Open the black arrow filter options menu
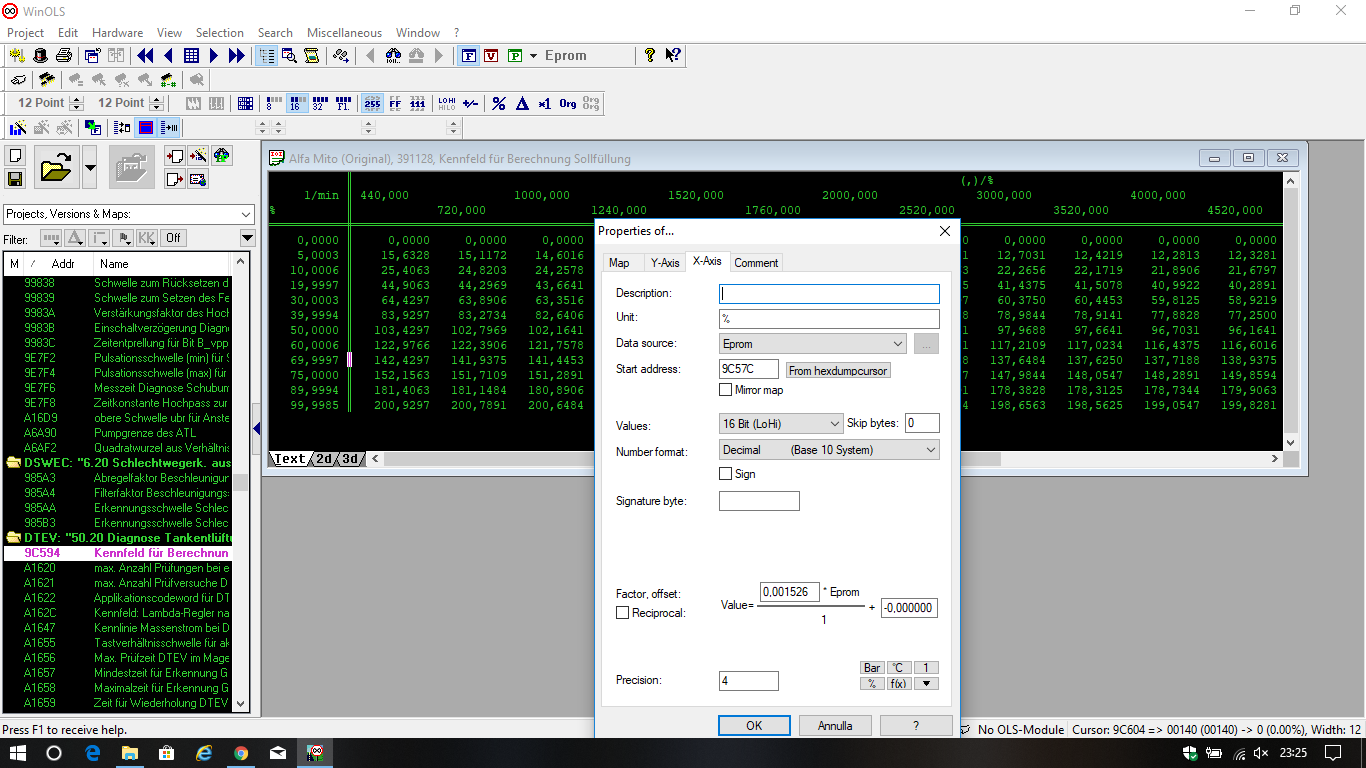 tap(248, 238)
